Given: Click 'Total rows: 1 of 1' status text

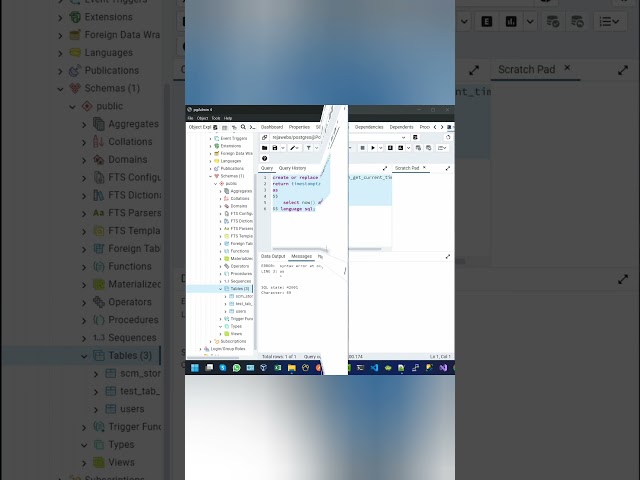Looking at the screenshot, I should click(279, 357).
